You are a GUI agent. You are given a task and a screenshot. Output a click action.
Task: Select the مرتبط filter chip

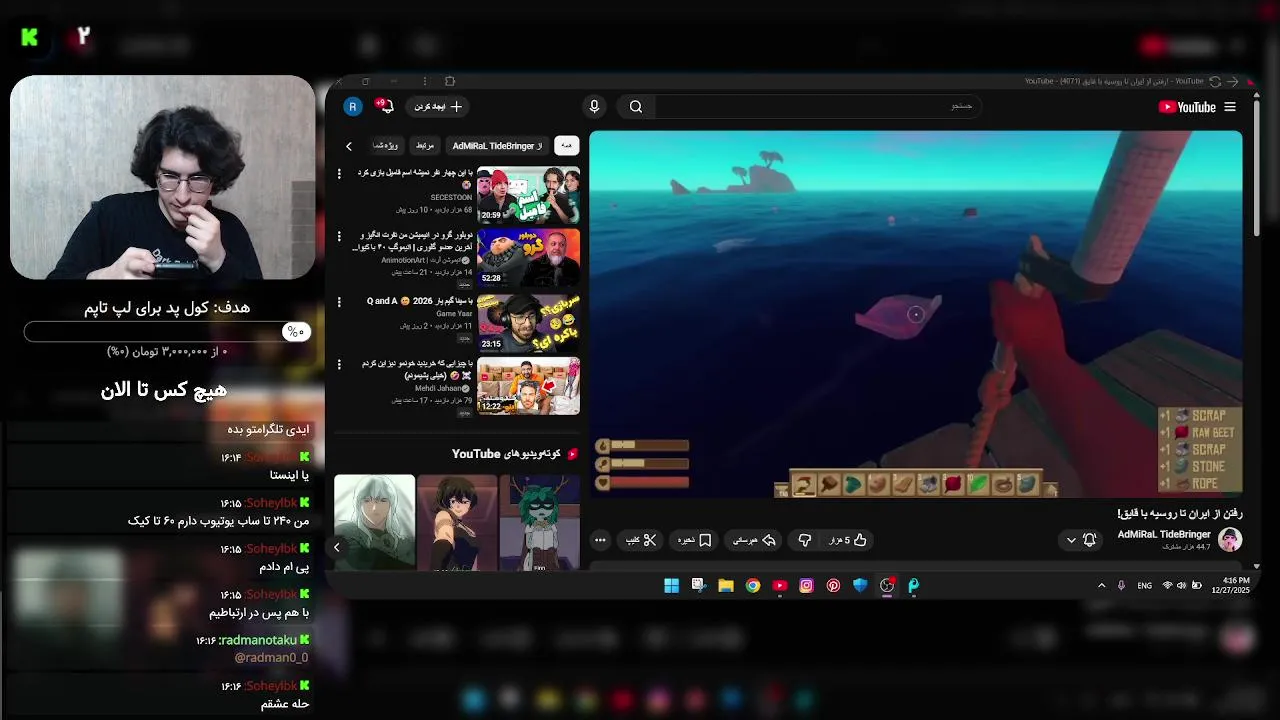425,146
